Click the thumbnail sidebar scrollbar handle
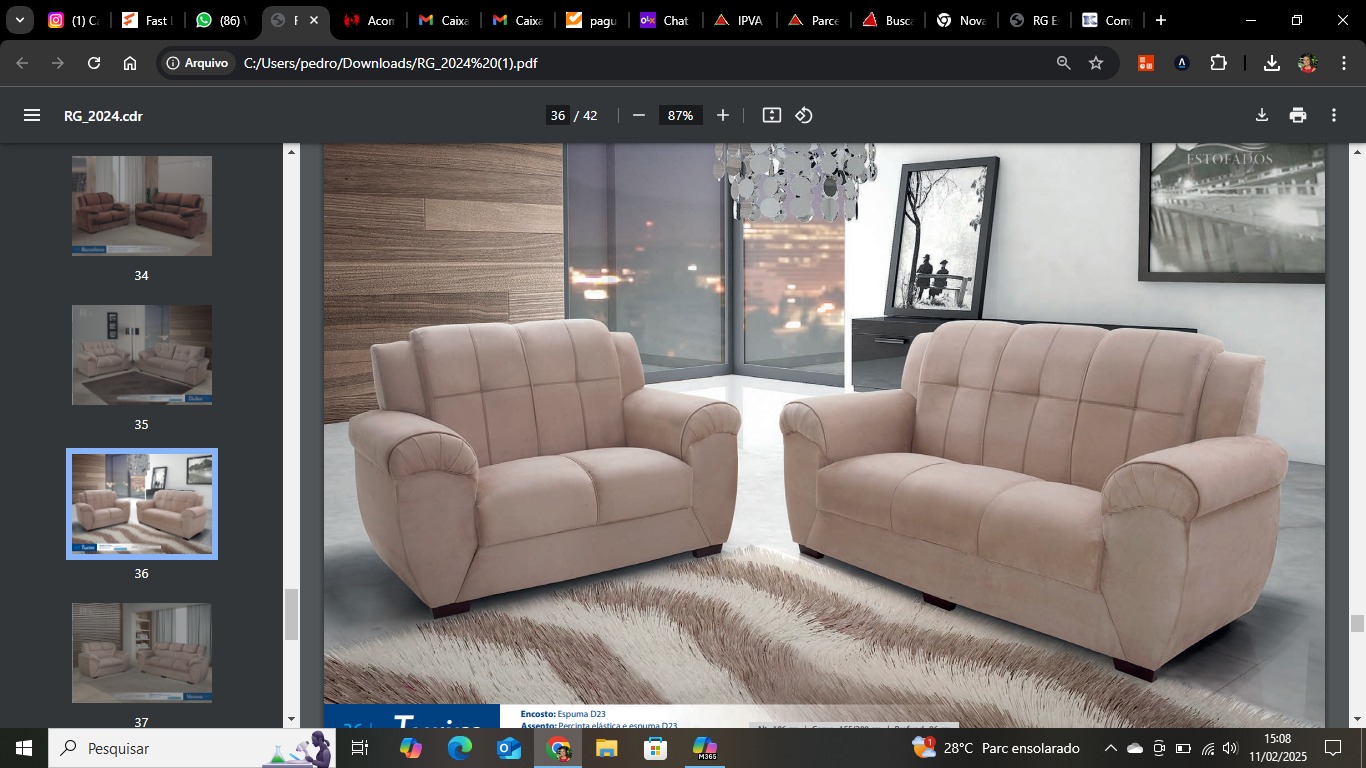The width and height of the screenshot is (1366, 768). 292,614
